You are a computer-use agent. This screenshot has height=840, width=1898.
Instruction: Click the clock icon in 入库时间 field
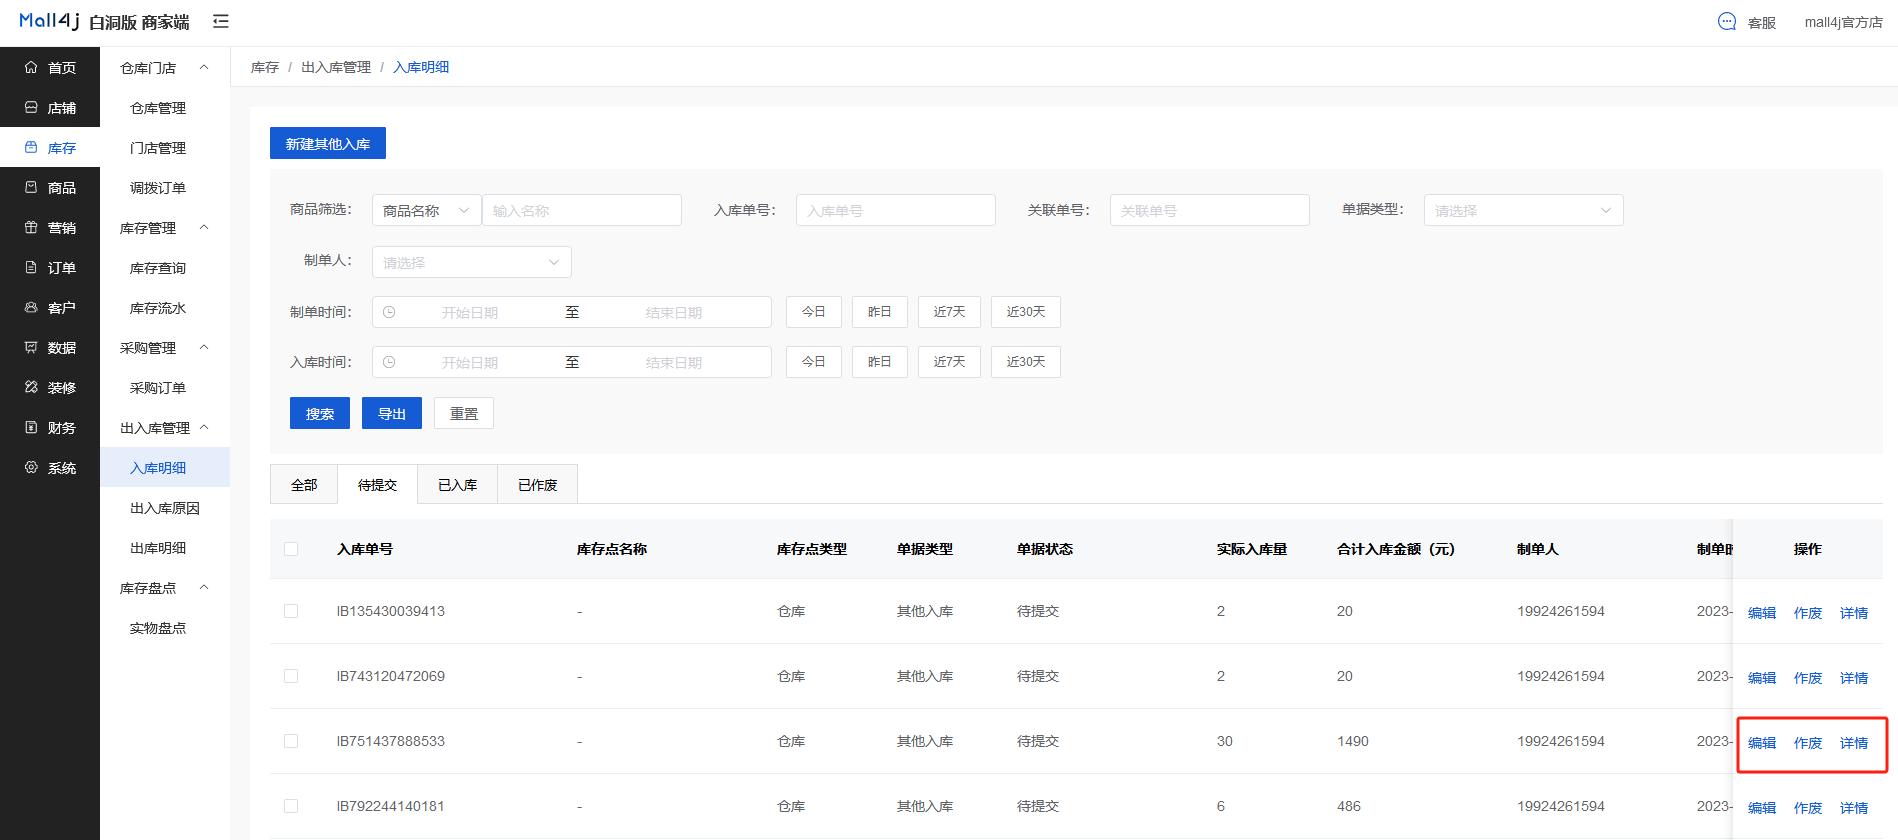coord(389,362)
